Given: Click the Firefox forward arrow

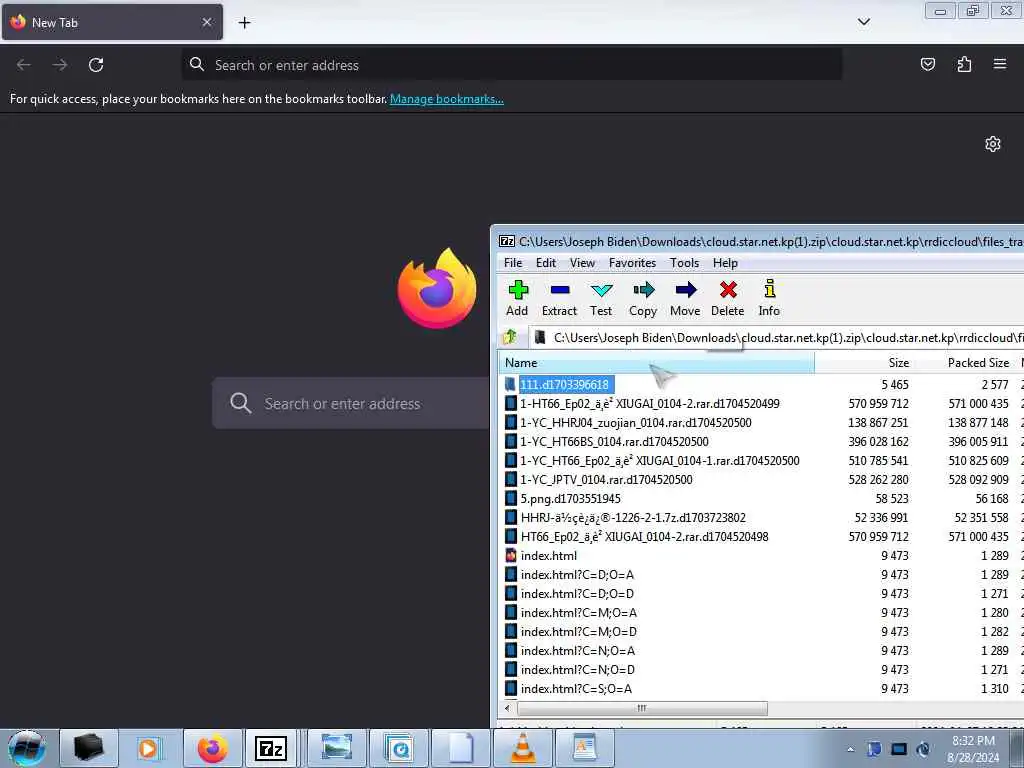Looking at the screenshot, I should coord(60,65).
